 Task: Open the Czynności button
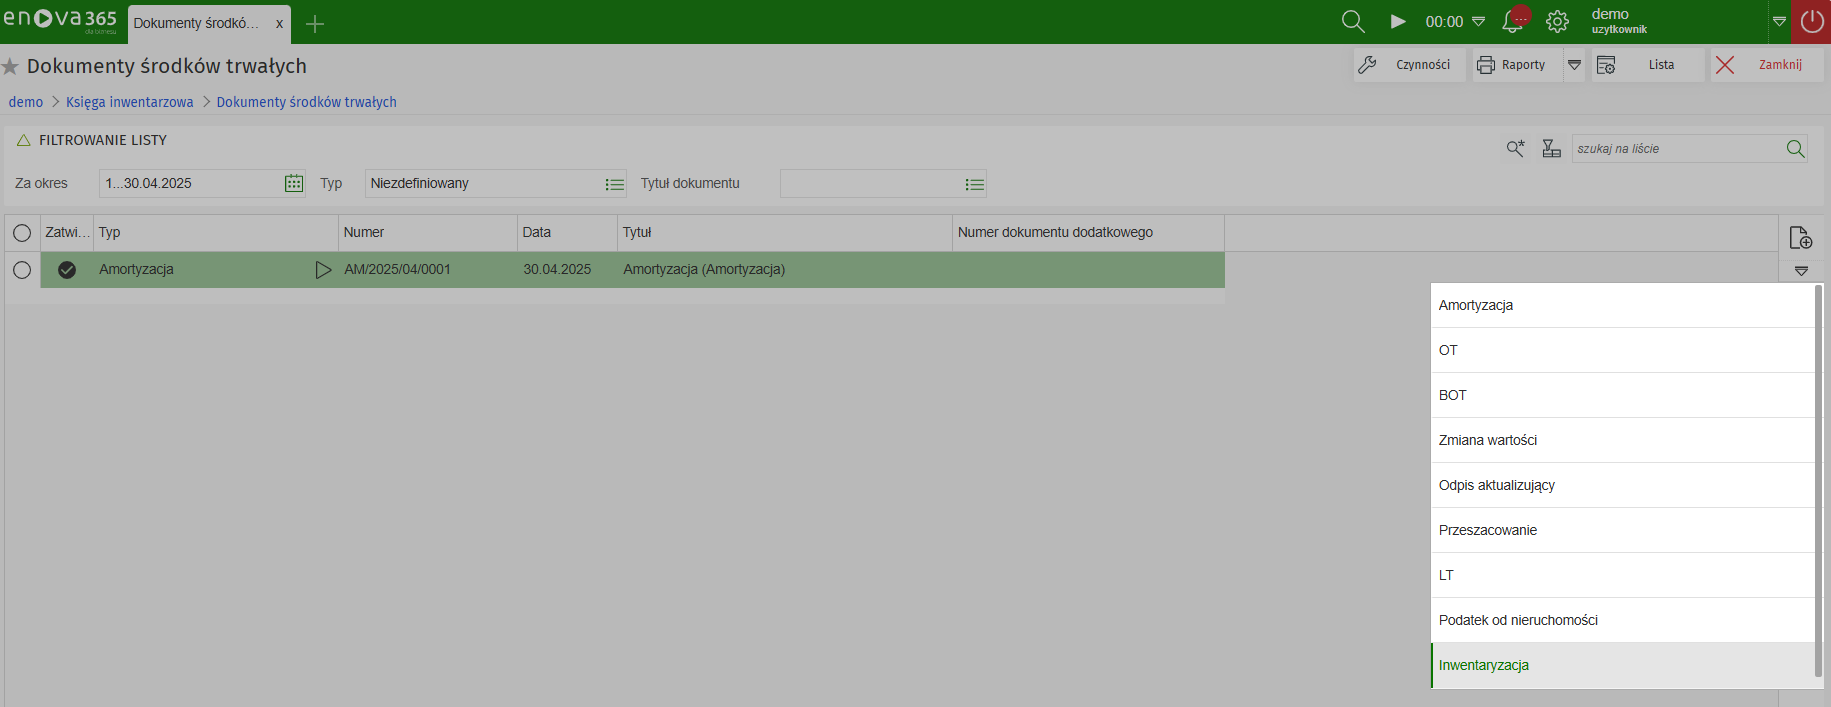[1409, 65]
